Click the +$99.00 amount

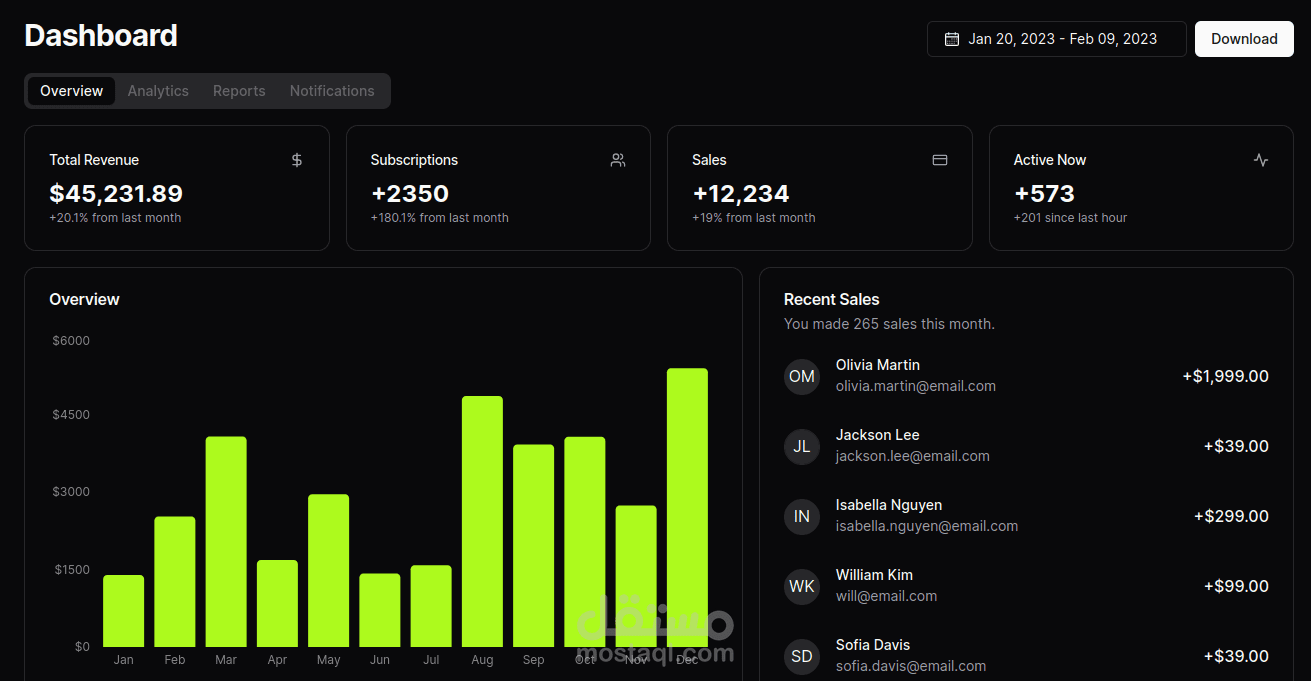pyautogui.click(x=1236, y=586)
